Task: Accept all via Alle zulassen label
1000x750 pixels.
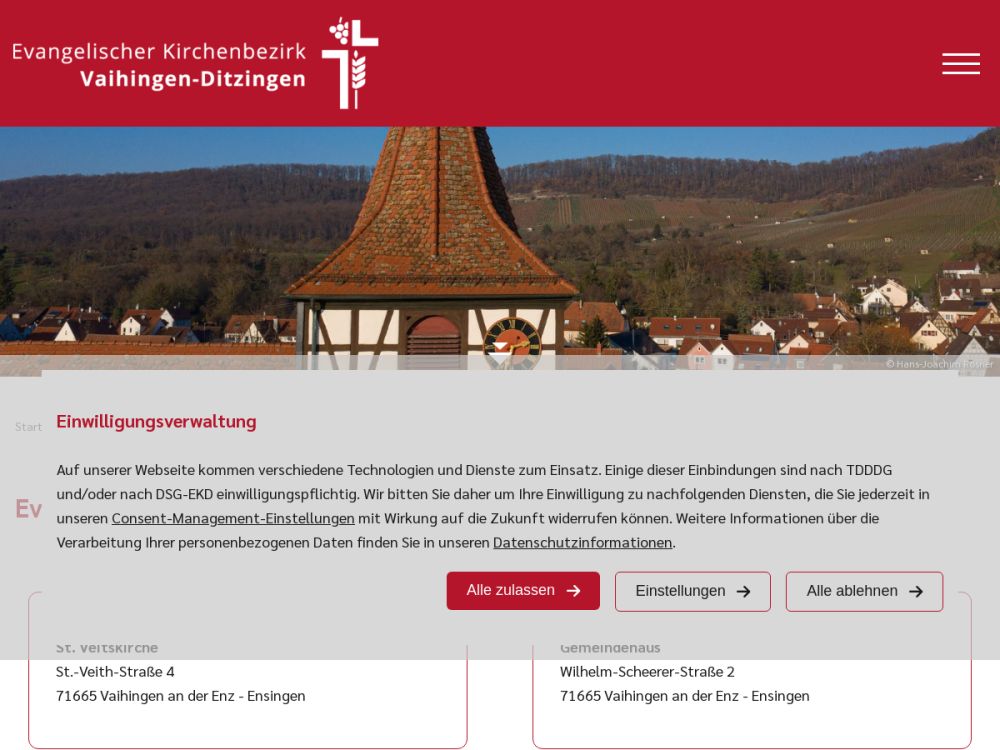Action: [510, 591]
